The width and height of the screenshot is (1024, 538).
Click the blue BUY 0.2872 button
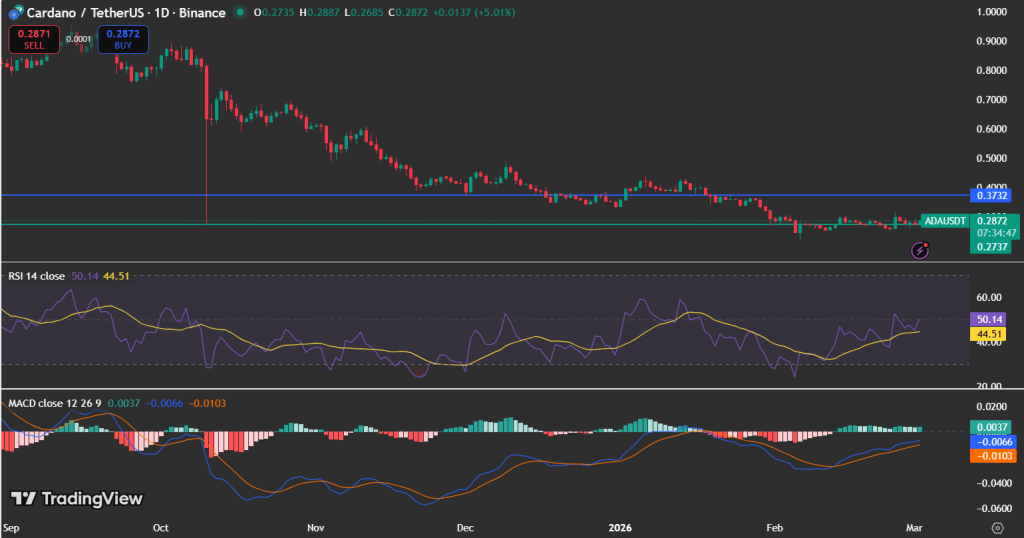(123, 39)
